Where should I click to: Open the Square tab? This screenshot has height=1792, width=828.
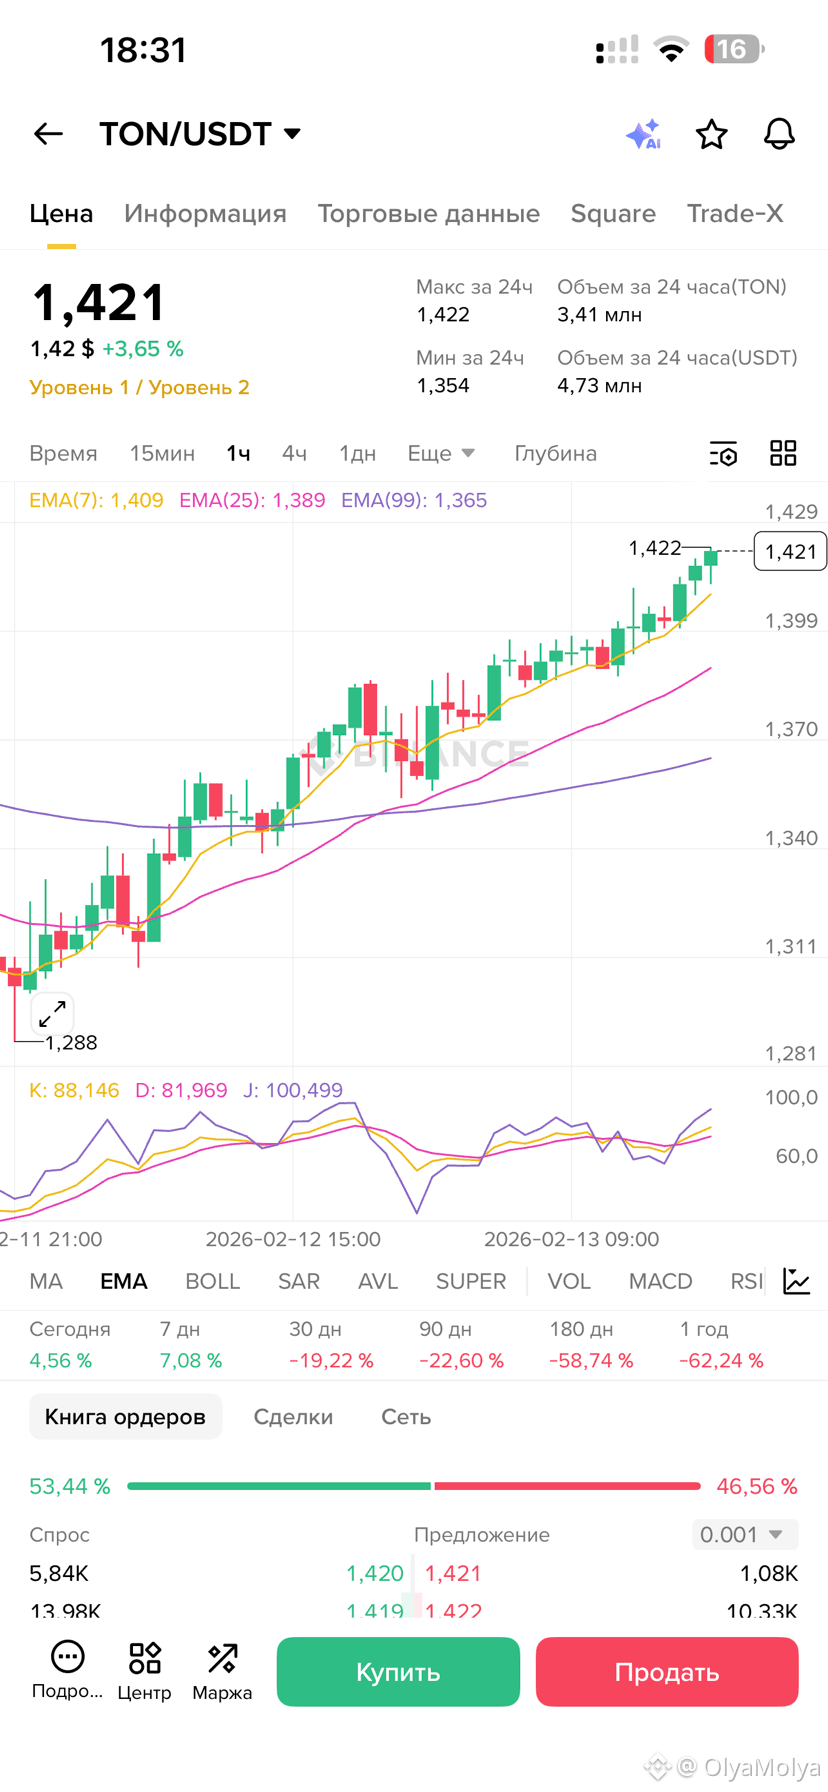tap(613, 213)
